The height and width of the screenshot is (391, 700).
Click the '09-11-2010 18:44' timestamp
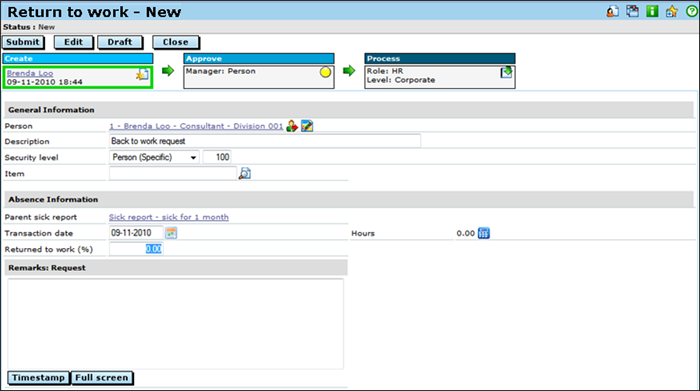45,82
